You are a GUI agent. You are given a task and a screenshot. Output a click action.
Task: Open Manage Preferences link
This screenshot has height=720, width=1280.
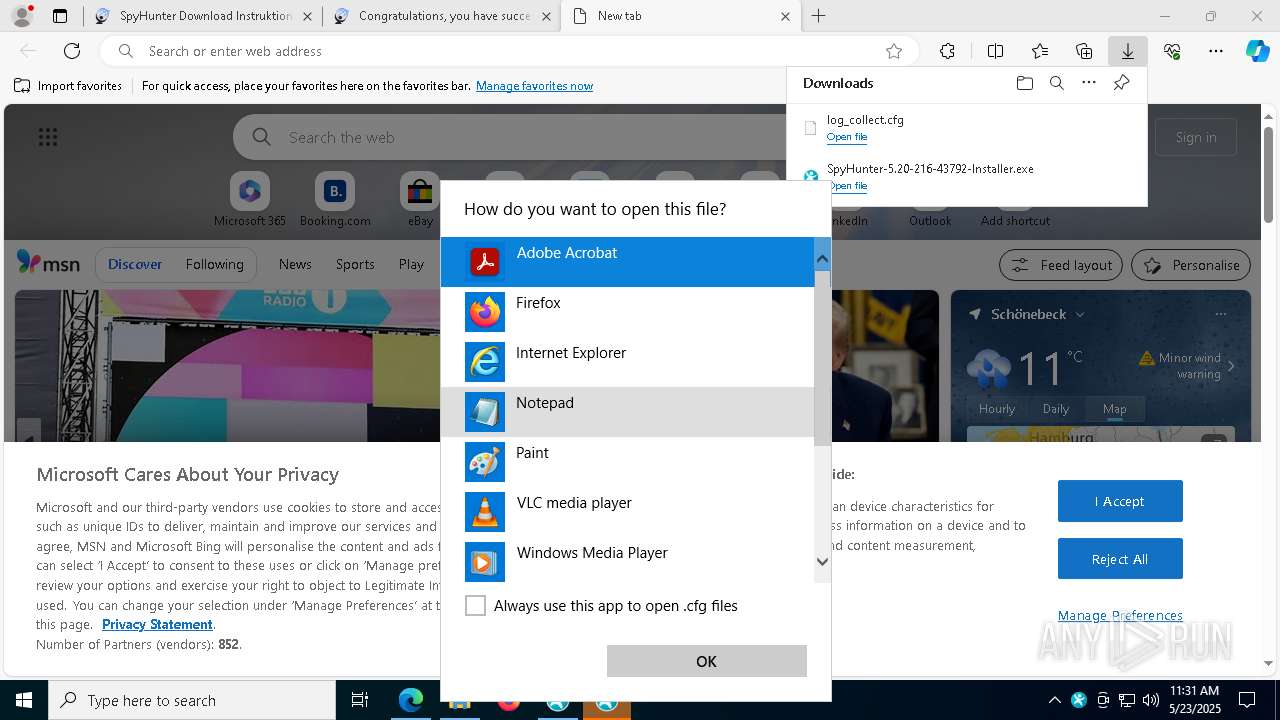(1120, 615)
